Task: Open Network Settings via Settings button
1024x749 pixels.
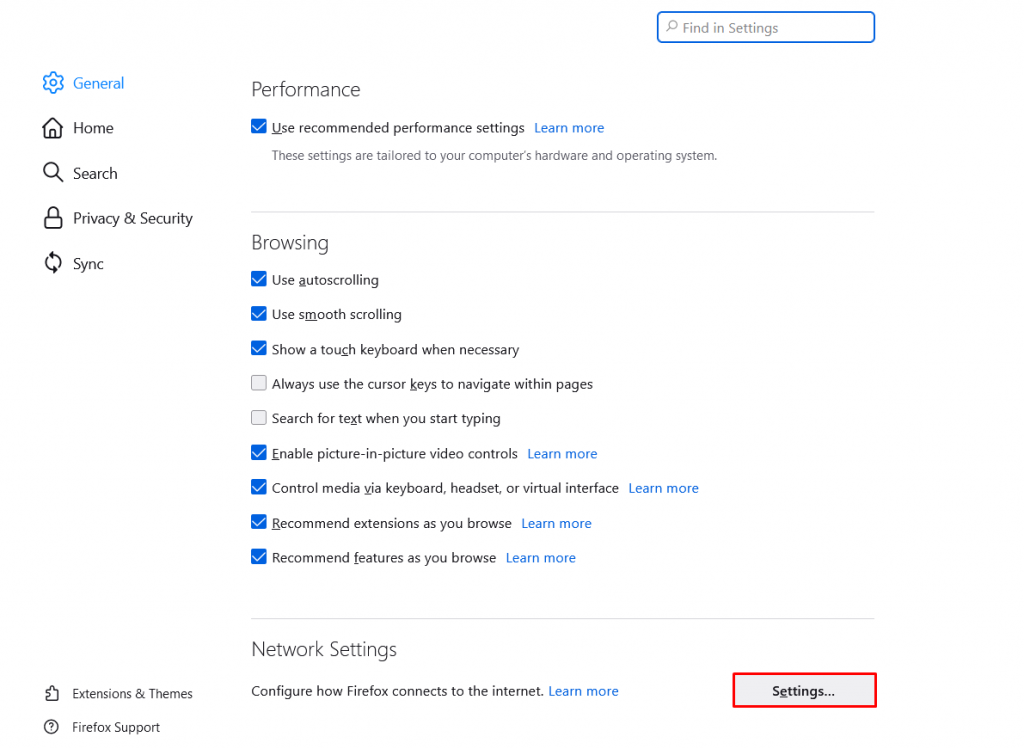Action: (804, 690)
